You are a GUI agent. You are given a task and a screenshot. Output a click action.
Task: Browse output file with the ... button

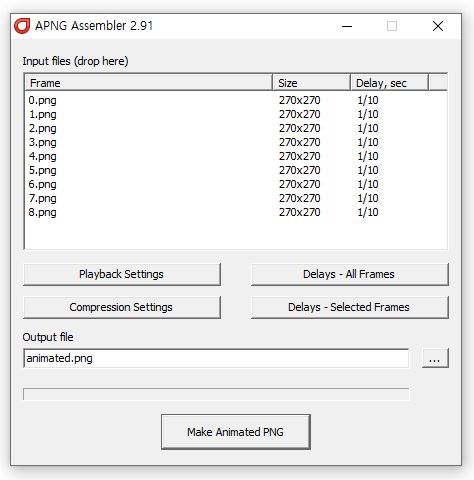[435, 358]
